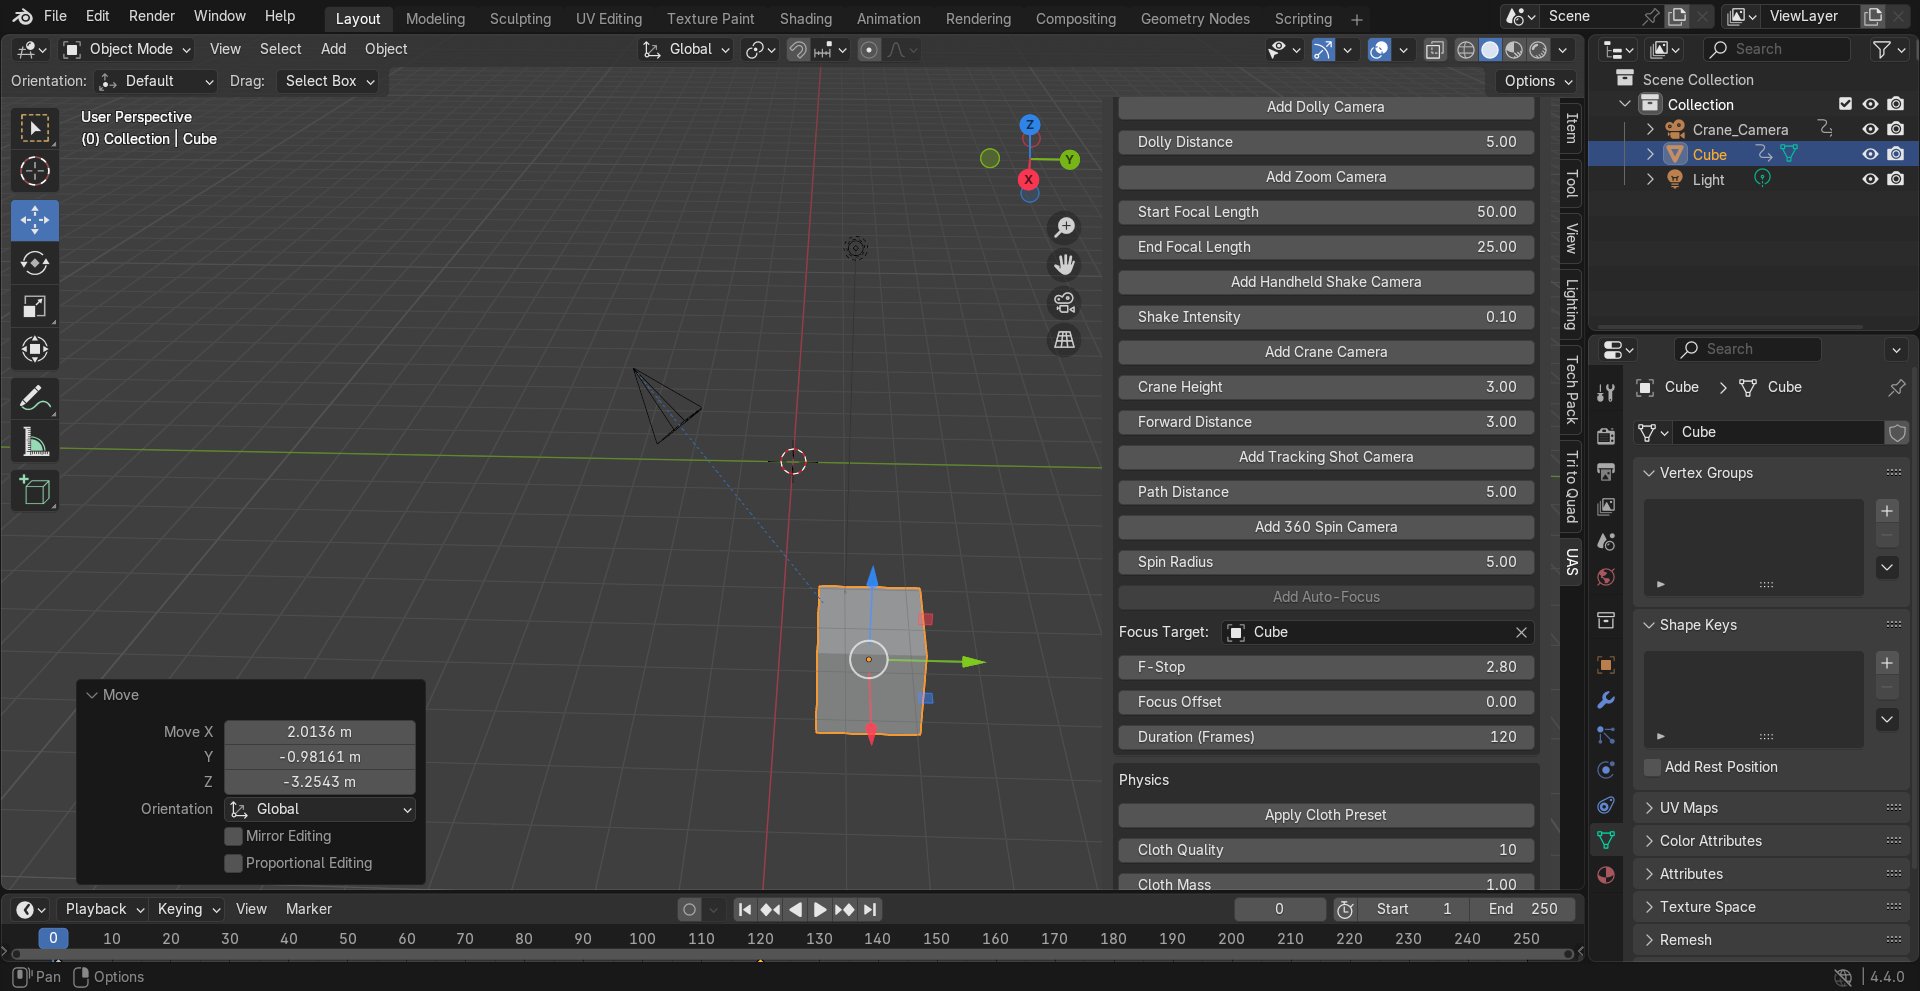The image size is (1920, 991).
Task: Open the Transform Orientation dropdown showing Global
Action: (685, 49)
